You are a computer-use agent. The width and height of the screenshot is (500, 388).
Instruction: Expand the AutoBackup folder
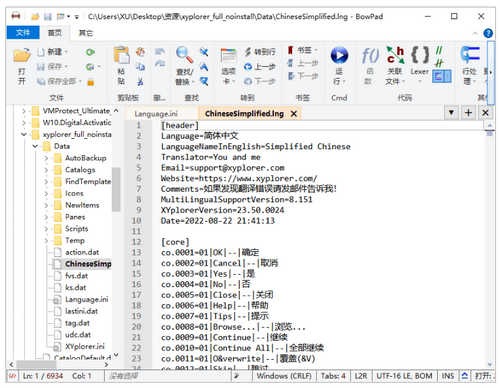[46, 158]
